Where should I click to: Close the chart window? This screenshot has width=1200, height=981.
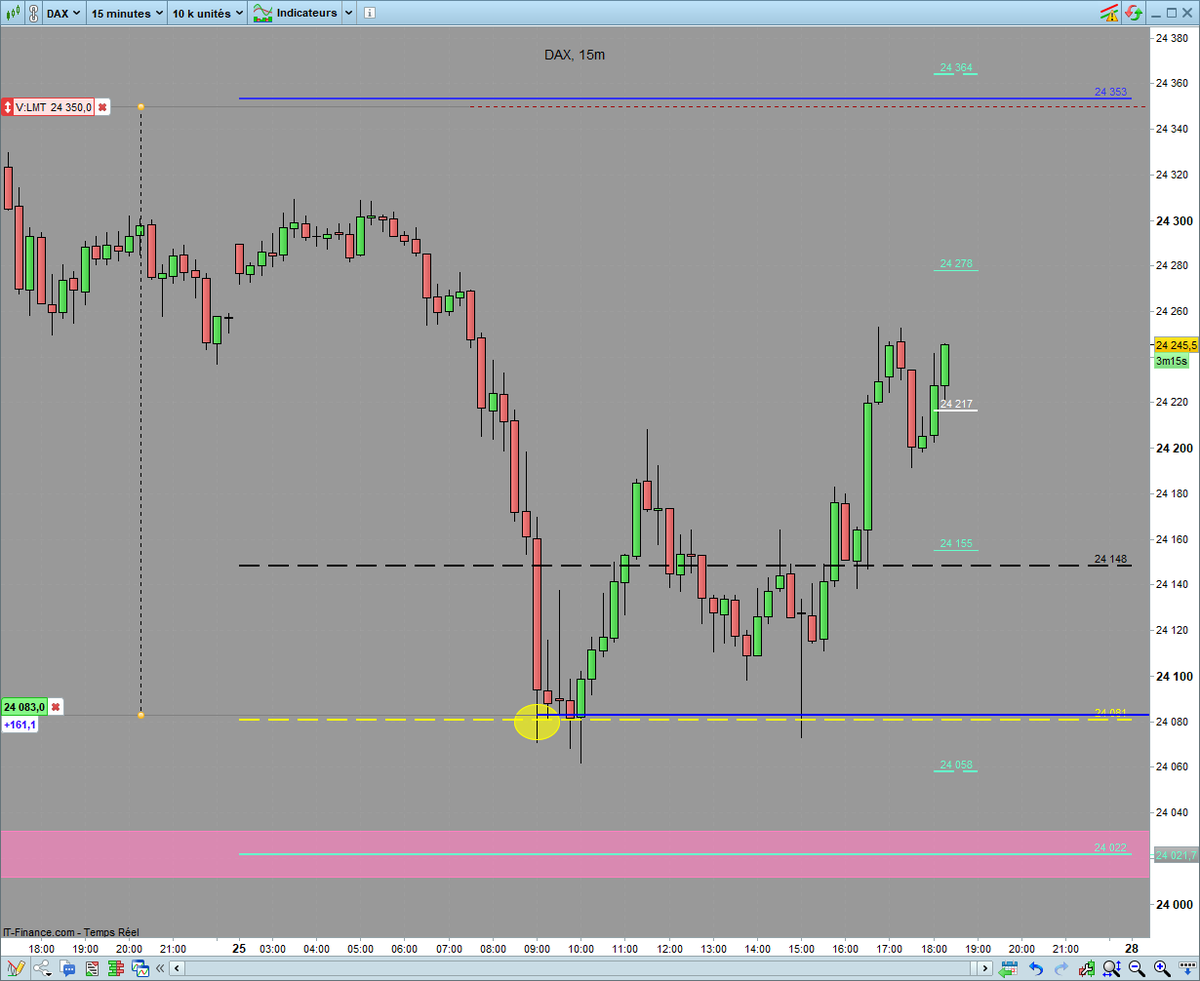coord(1189,14)
